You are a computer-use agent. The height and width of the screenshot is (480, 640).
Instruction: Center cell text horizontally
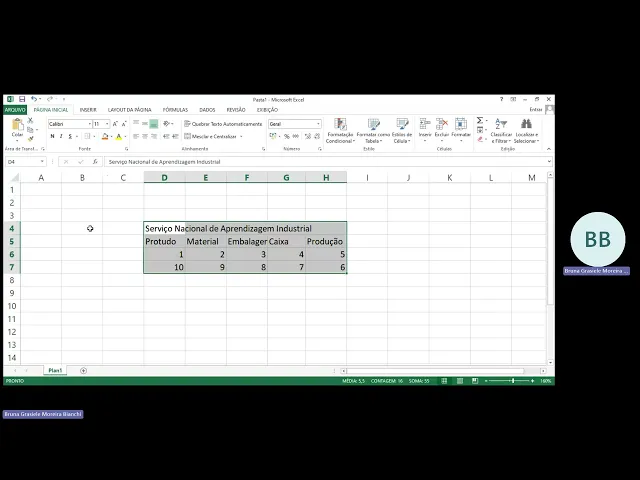(x=145, y=136)
